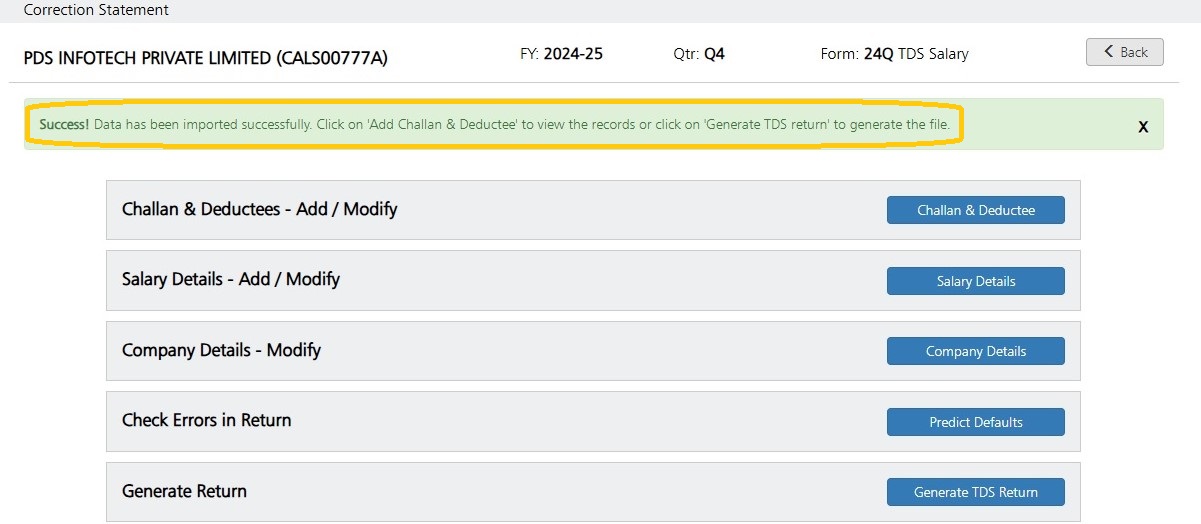Click the Back button
1201x524 pixels.
pos(1124,52)
